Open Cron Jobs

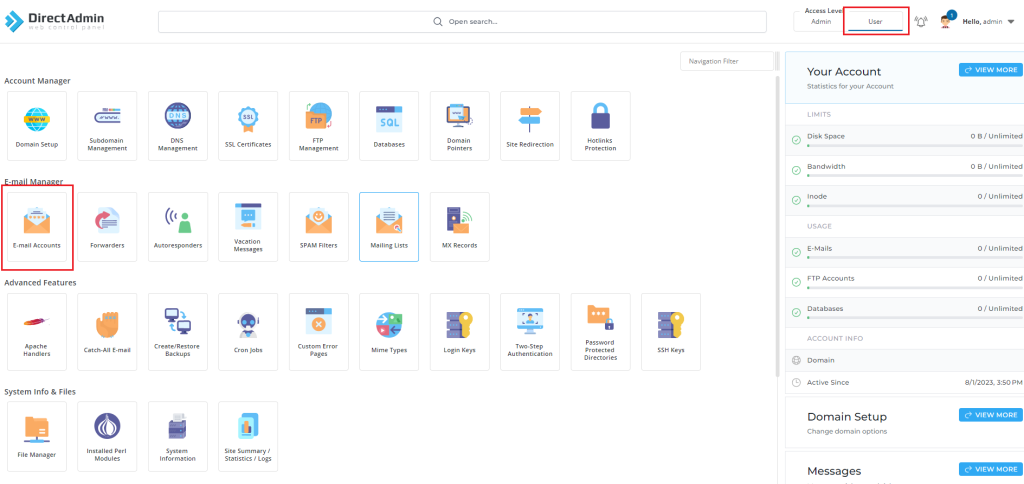[x=248, y=327]
